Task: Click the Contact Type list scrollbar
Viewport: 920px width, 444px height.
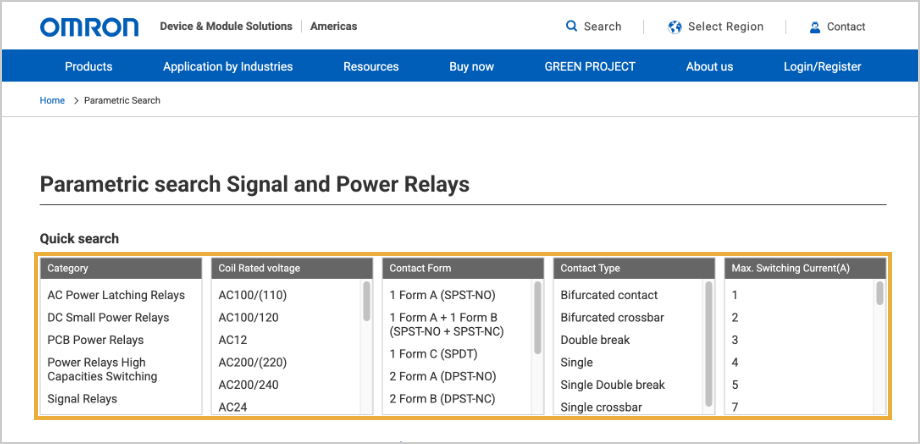Action: pyautogui.click(x=710, y=300)
